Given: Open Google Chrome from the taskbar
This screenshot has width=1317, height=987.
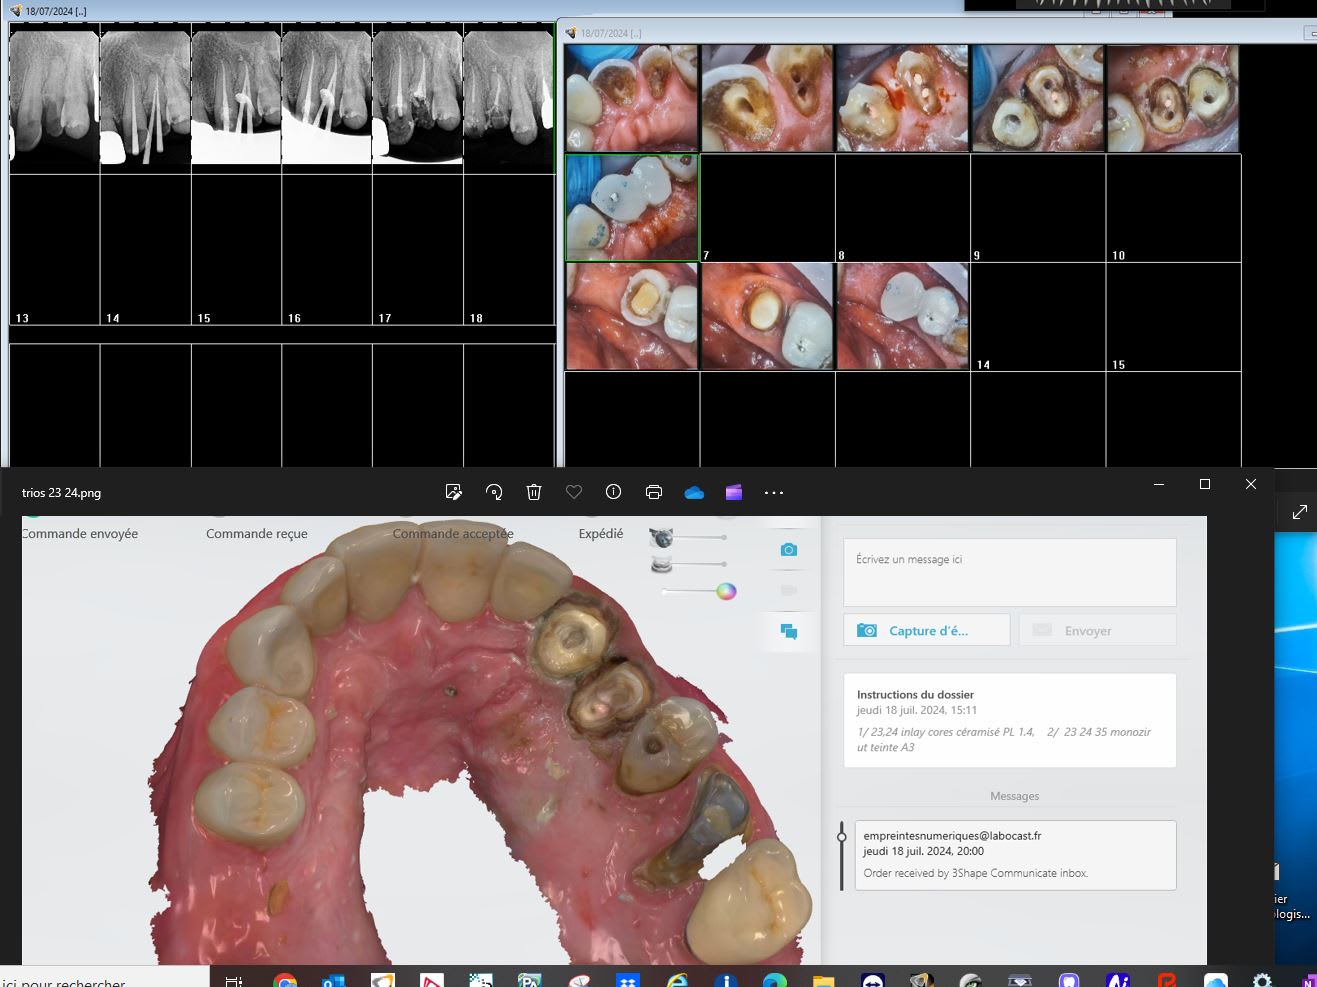Looking at the screenshot, I should (285, 981).
